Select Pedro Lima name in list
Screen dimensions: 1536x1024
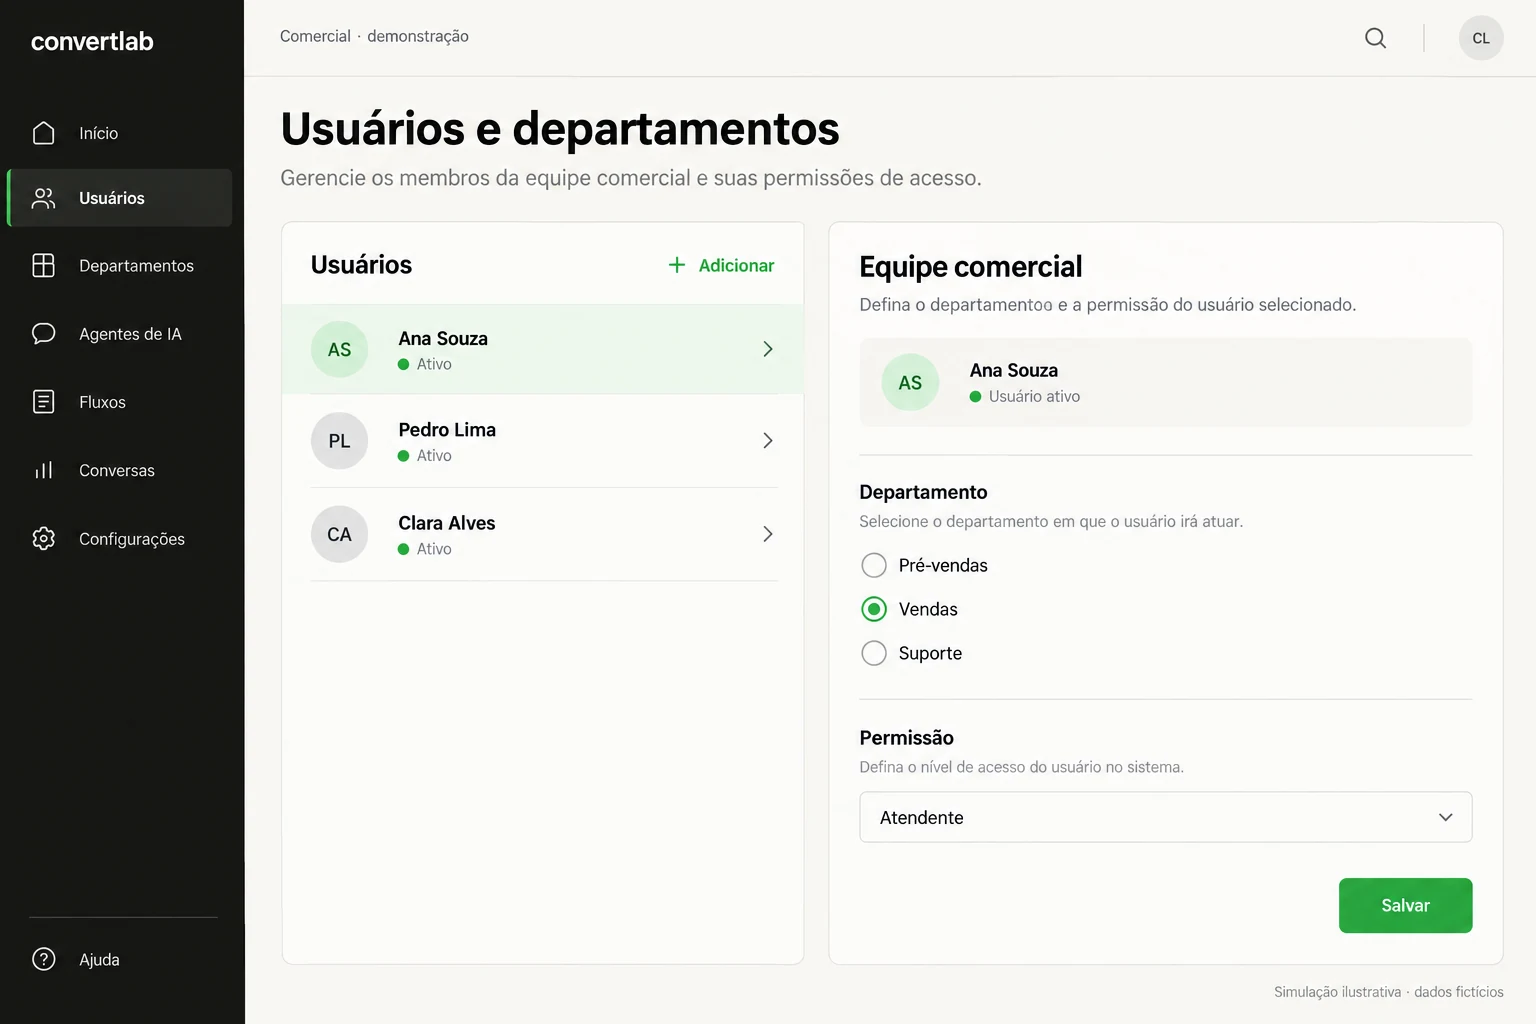click(447, 430)
